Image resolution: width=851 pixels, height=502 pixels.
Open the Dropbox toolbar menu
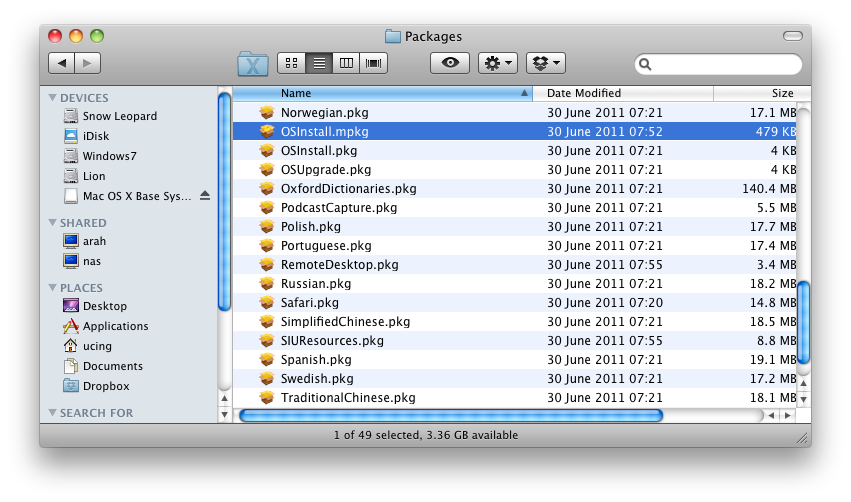pos(546,63)
